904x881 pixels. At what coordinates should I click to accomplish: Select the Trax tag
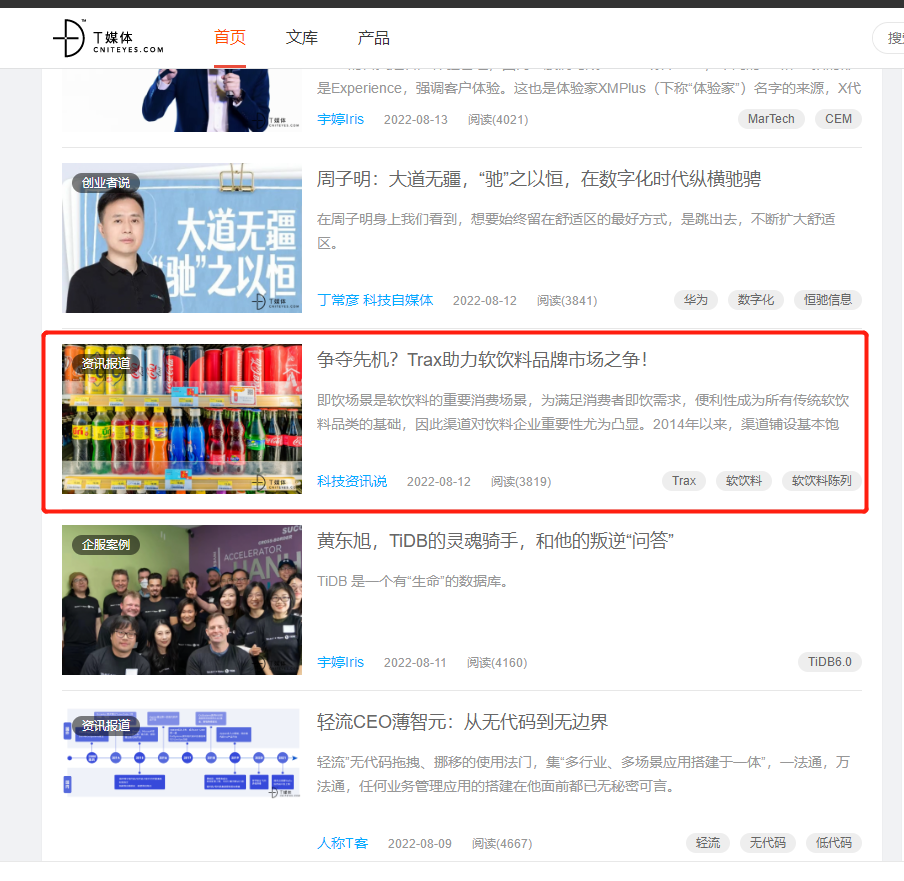tap(684, 481)
